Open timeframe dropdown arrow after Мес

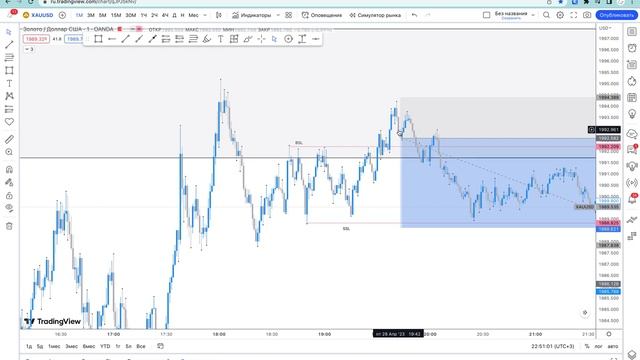pos(205,15)
